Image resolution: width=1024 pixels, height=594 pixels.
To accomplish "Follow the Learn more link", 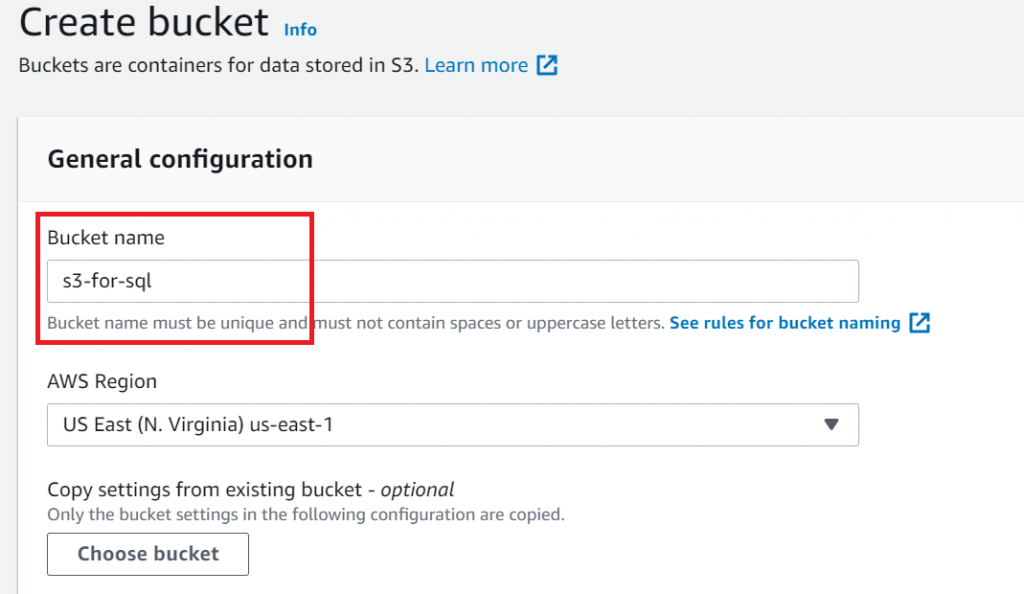I will coord(476,66).
